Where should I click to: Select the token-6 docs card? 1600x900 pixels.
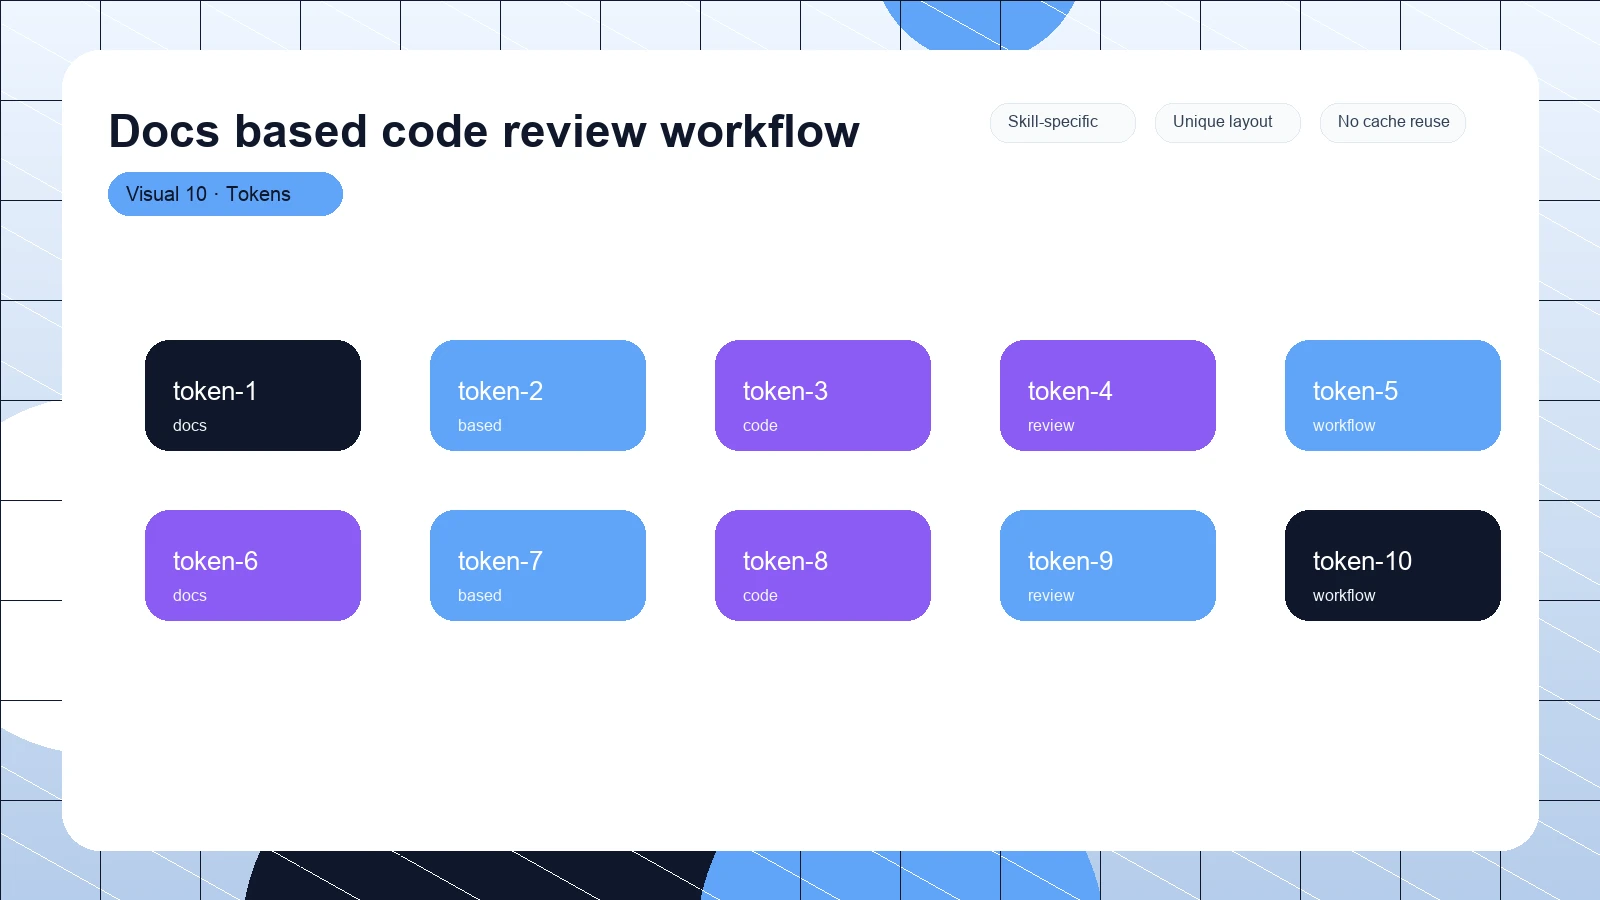[x=253, y=565]
